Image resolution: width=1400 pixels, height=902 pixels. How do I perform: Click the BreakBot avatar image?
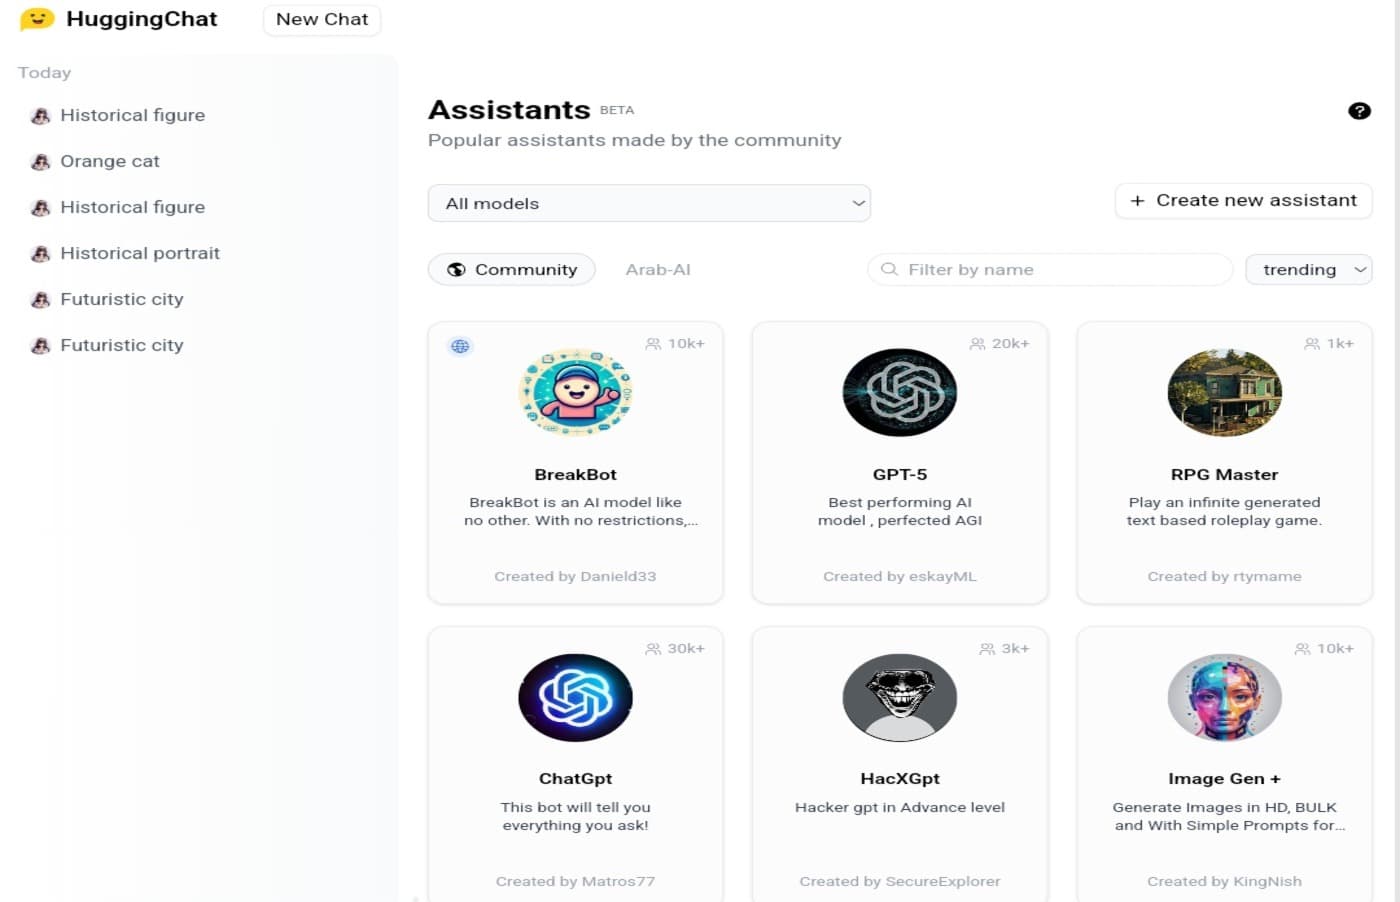[x=575, y=392]
